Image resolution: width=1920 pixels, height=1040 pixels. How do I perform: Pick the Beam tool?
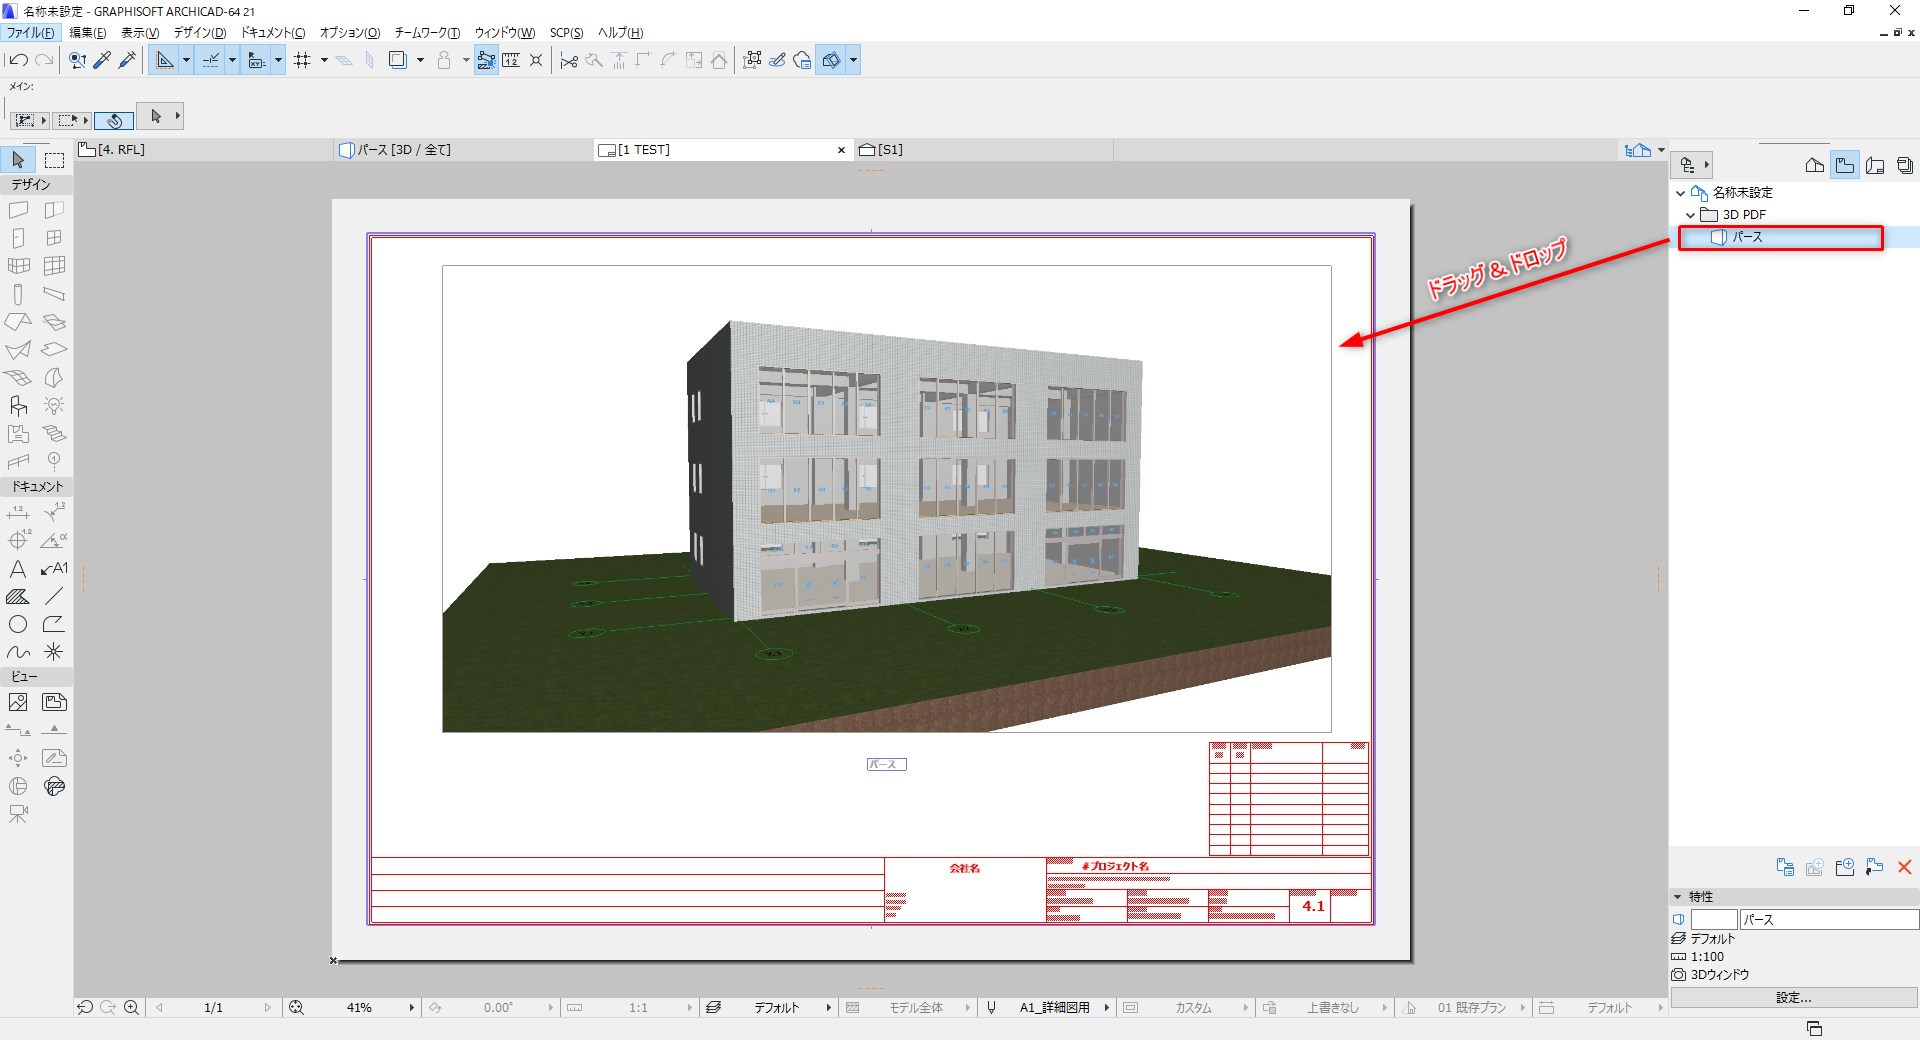(54, 294)
